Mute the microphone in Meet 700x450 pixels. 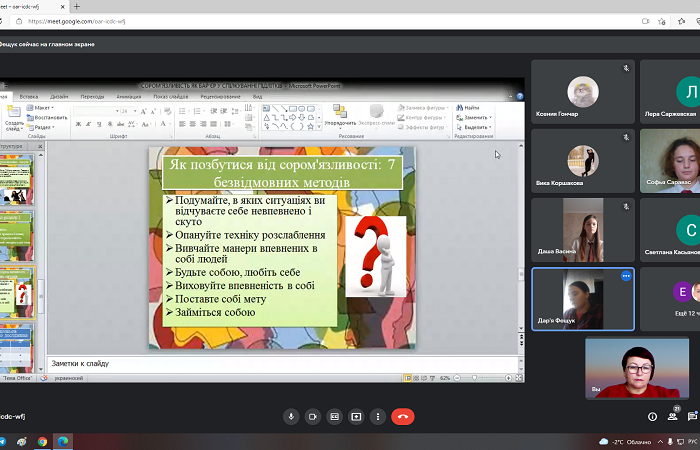coord(291,416)
